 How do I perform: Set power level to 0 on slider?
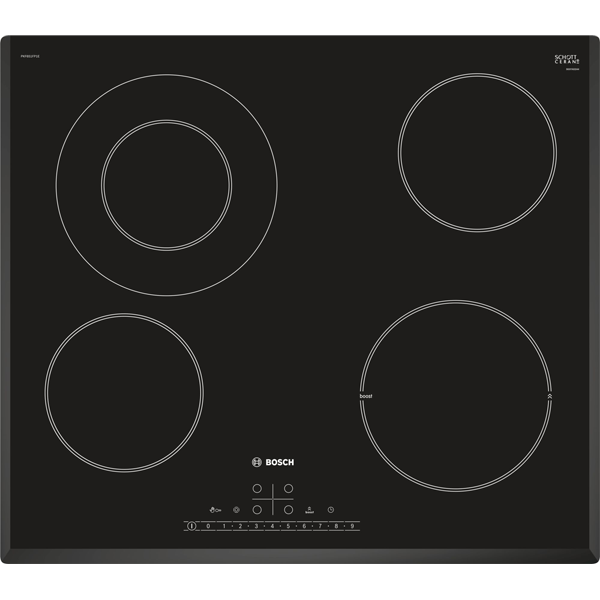[x=208, y=525]
